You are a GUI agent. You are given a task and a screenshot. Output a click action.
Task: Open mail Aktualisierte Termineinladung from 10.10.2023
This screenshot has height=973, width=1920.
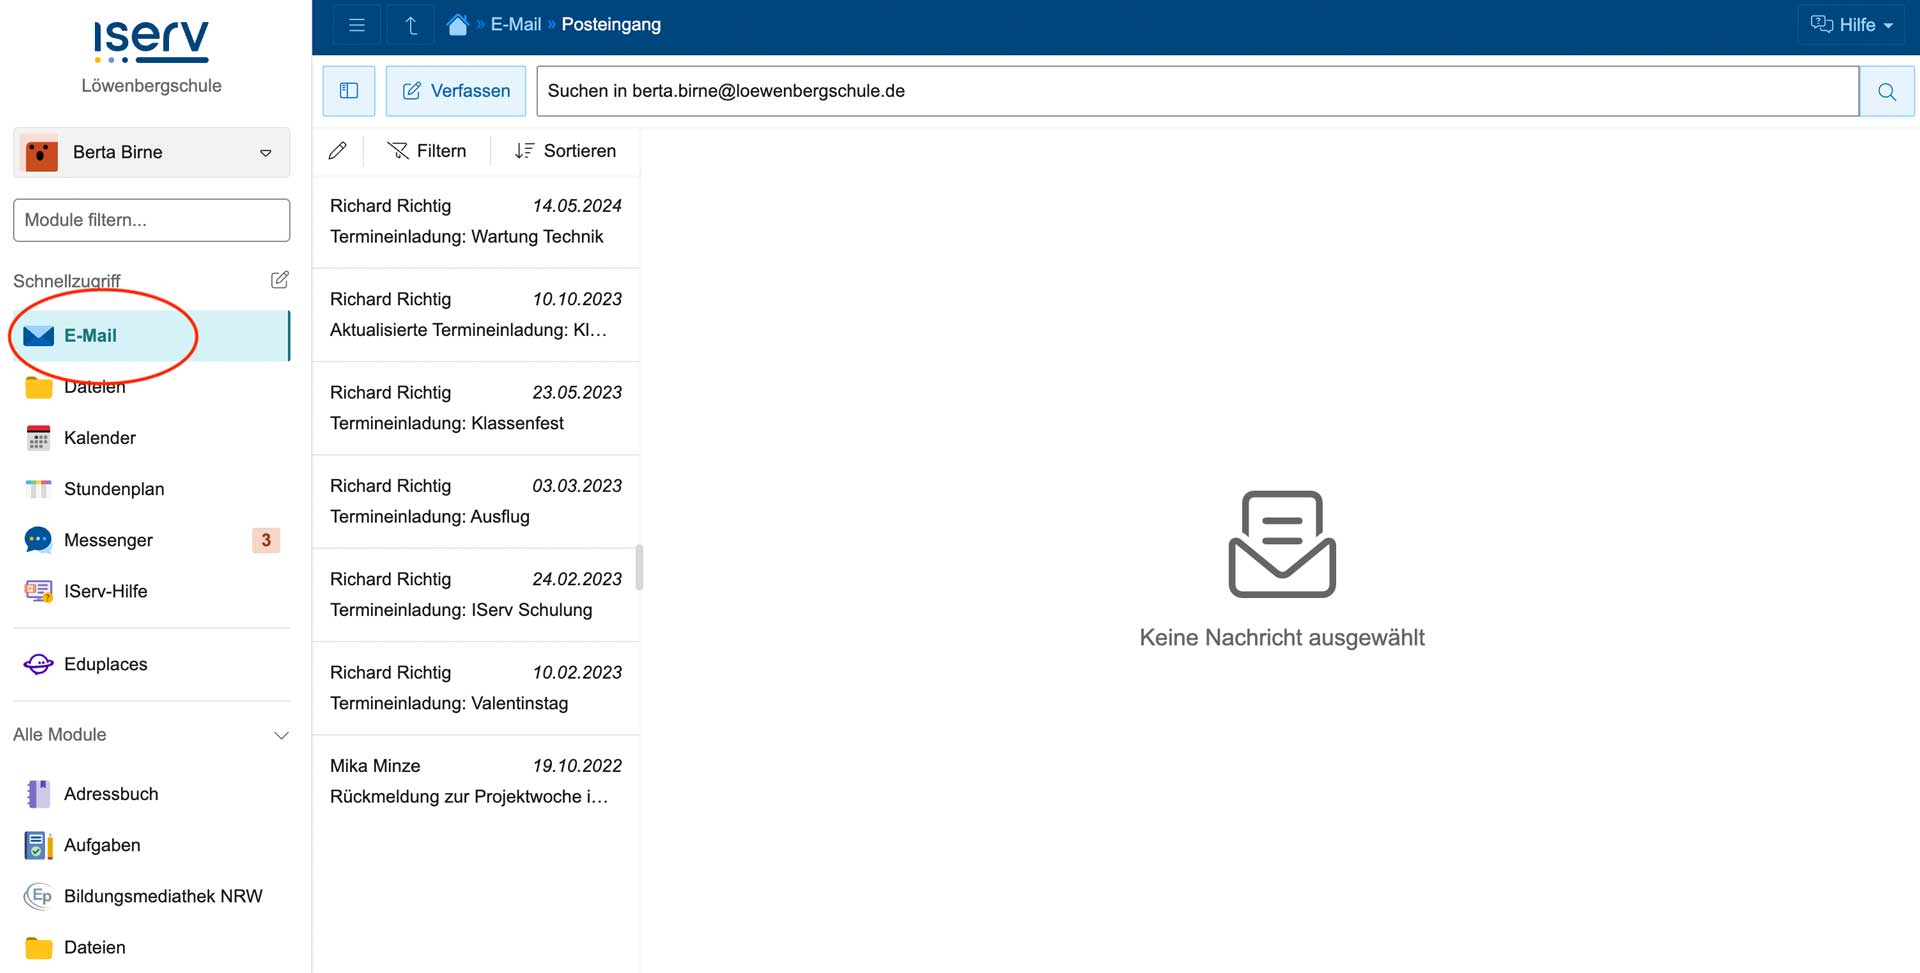476,314
